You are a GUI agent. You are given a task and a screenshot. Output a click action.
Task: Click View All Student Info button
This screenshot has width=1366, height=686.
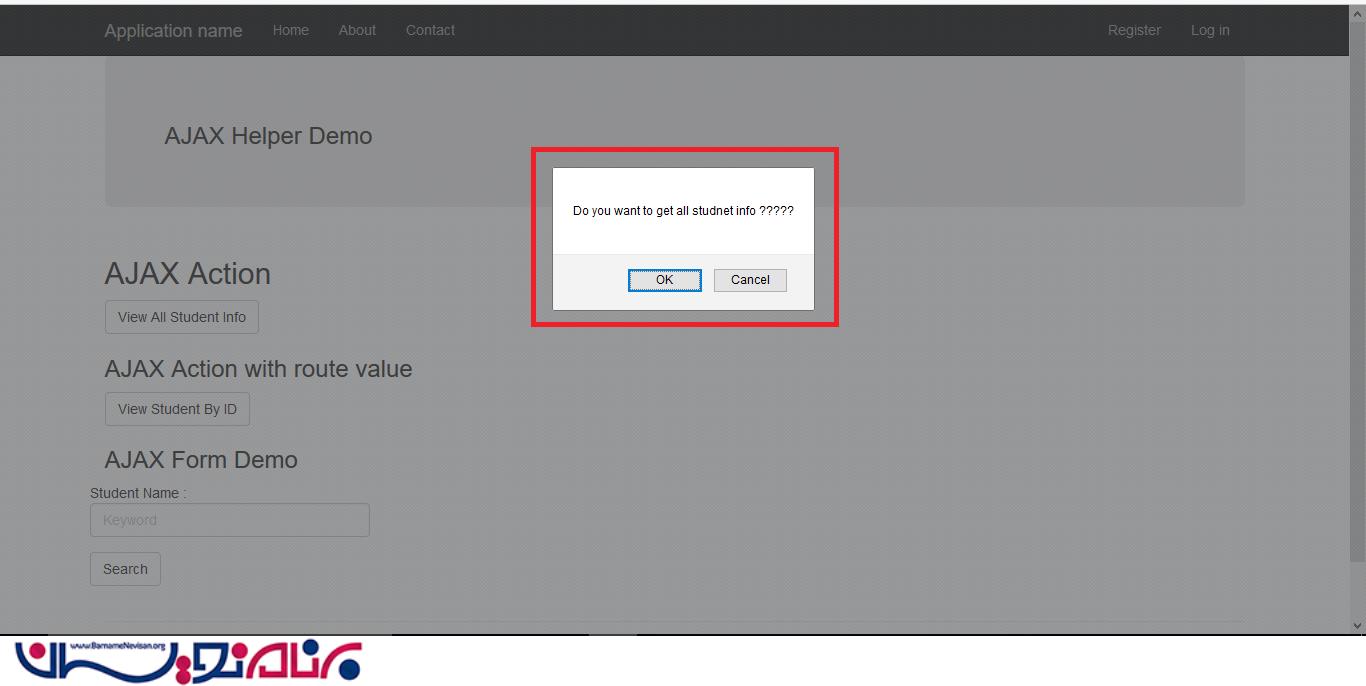[x=182, y=317]
